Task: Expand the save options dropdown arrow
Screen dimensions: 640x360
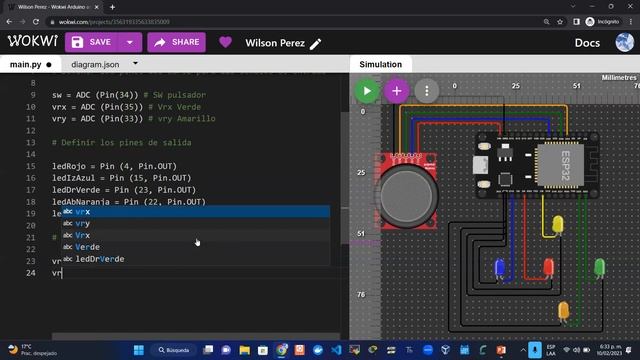Action: coord(130,42)
